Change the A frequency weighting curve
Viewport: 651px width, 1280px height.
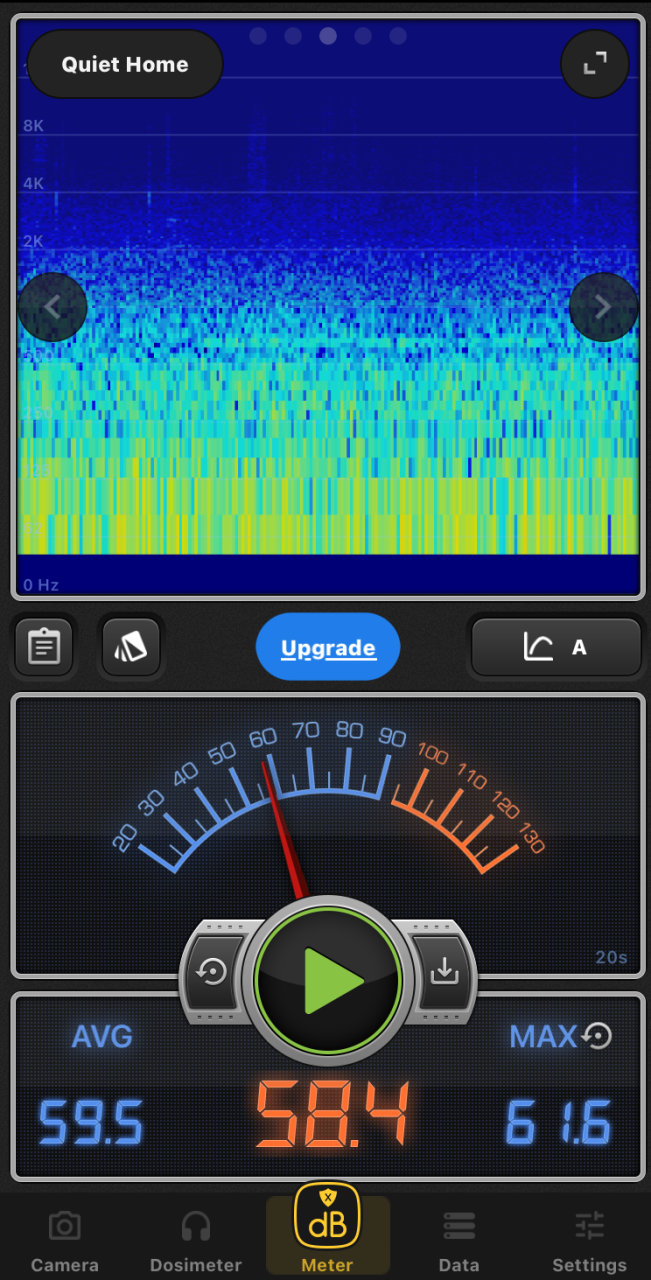556,648
